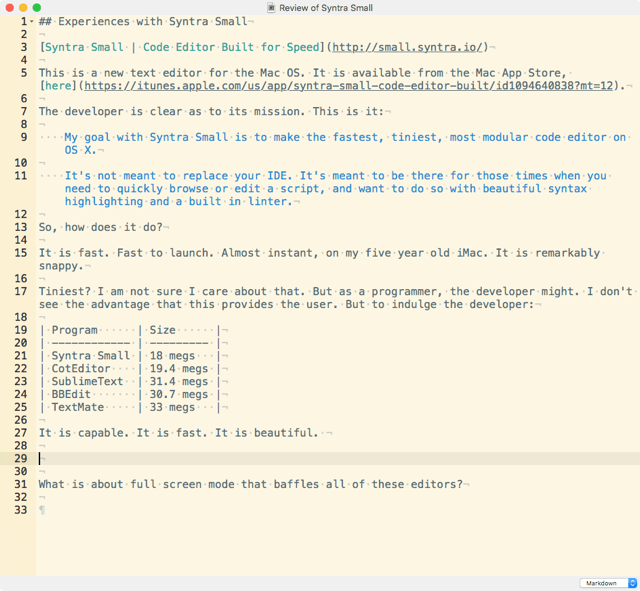Zoom the window with green button
Screen dimensions: 640x591
pyautogui.click(x=37, y=7)
